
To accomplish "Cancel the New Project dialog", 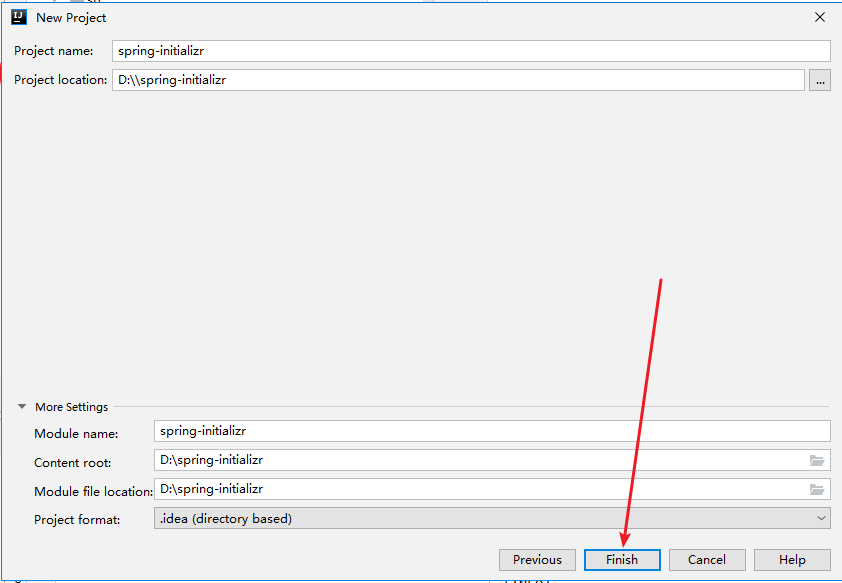I will [707, 560].
